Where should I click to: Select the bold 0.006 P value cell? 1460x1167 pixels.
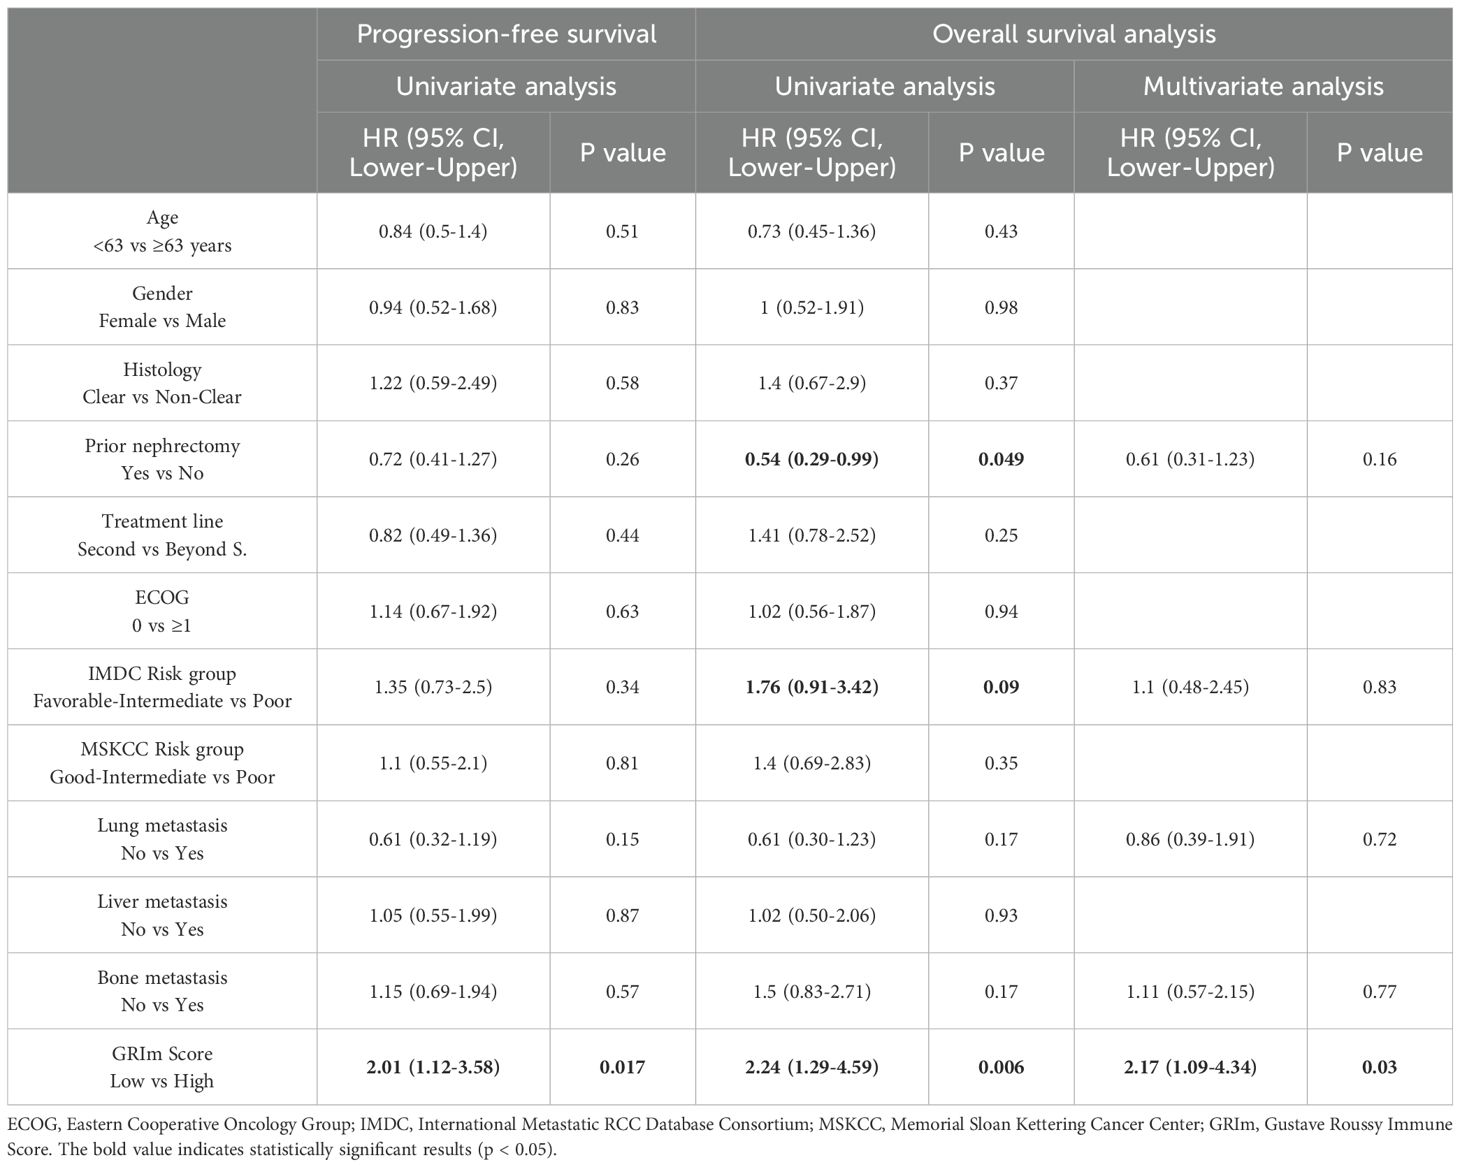point(1001,1067)
